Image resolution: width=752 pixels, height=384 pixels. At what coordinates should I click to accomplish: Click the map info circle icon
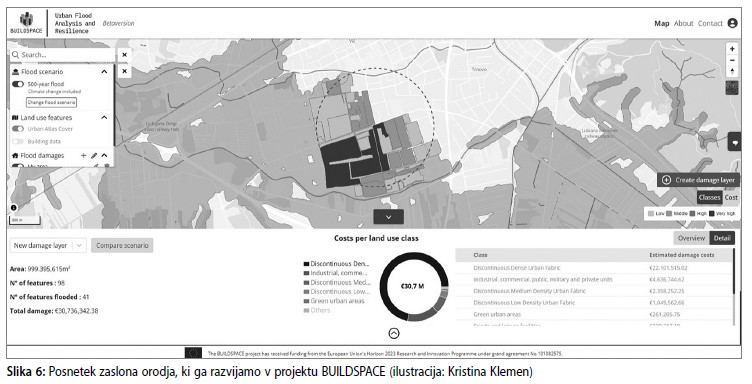[13, 208]
